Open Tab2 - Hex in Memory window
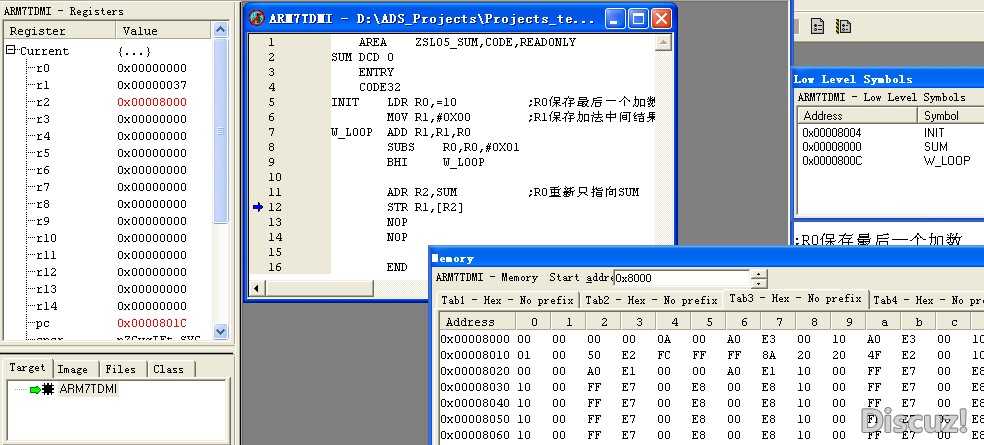The image size is (984, 445). 651,300
